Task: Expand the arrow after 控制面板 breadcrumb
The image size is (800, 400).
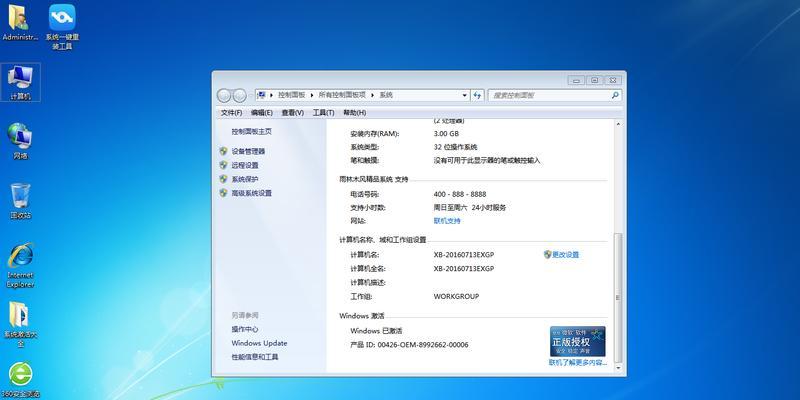Action: point(312,95)
